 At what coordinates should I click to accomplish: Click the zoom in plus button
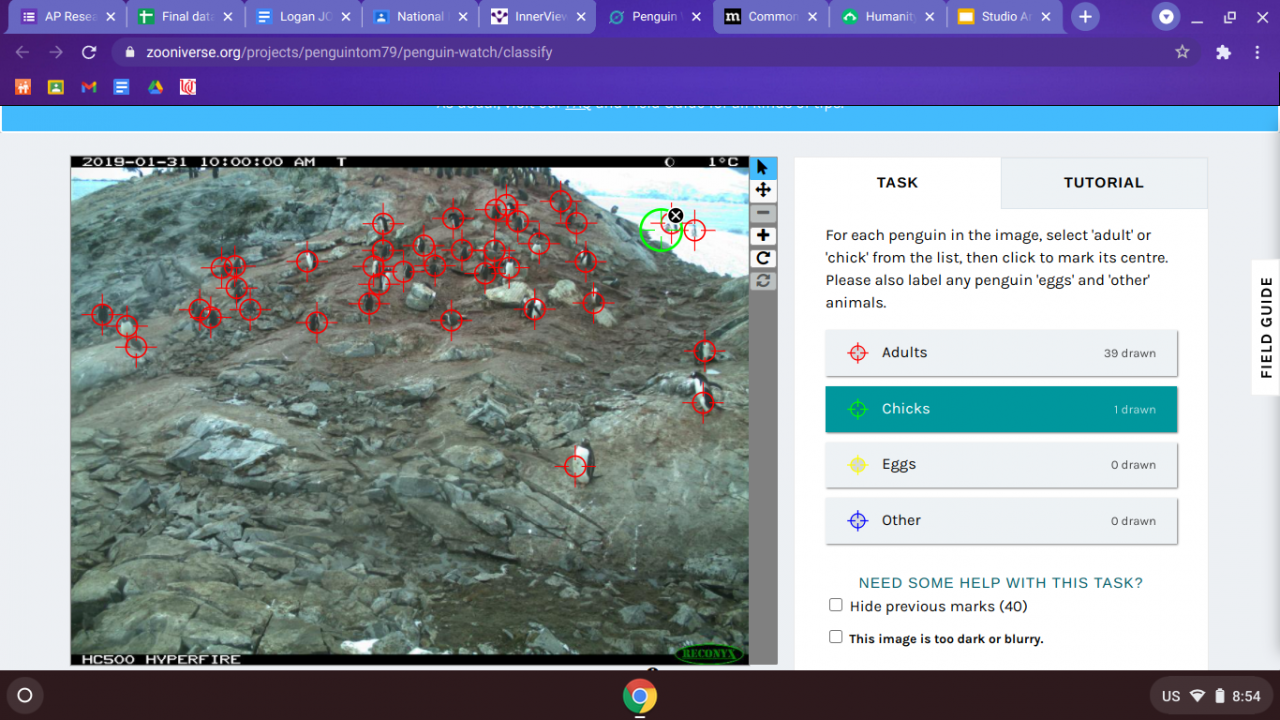tap(763, 236)
